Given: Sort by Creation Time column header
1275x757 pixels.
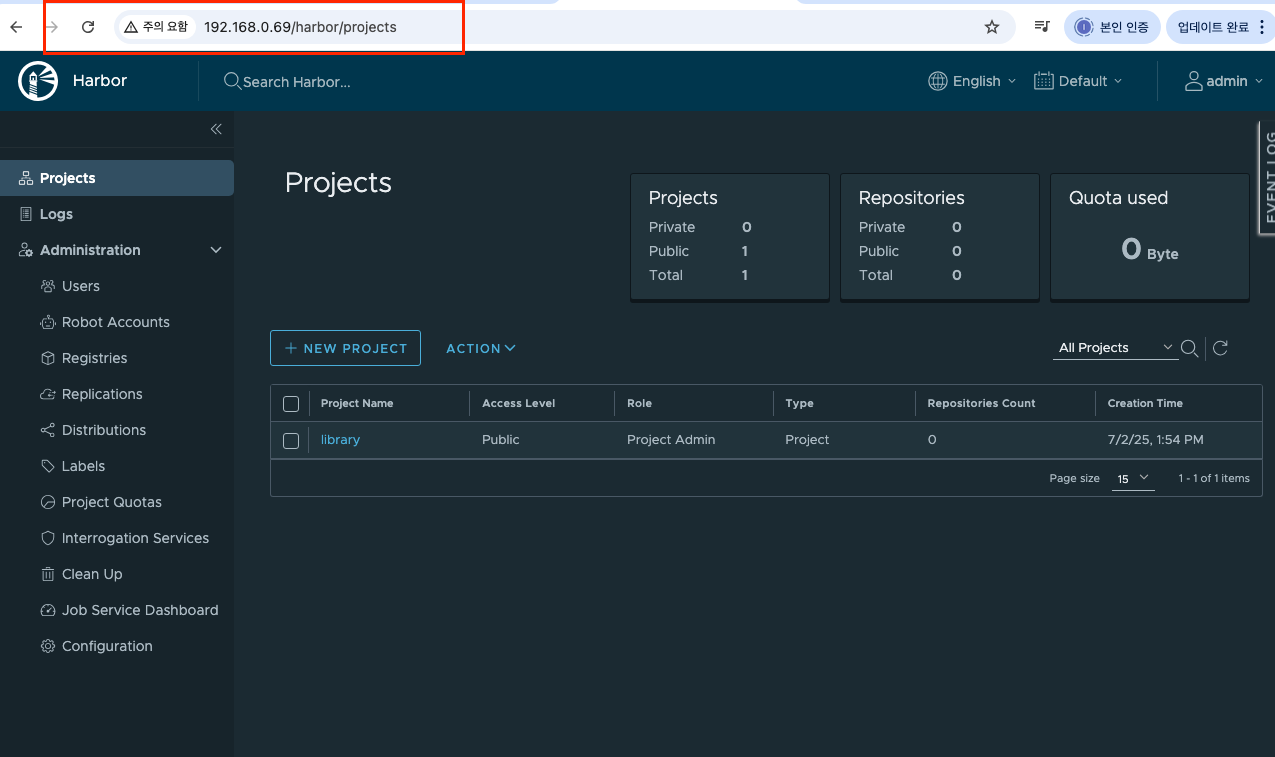Looking at the screenshot, I should pyautogui.click(x=1145, y=403).
